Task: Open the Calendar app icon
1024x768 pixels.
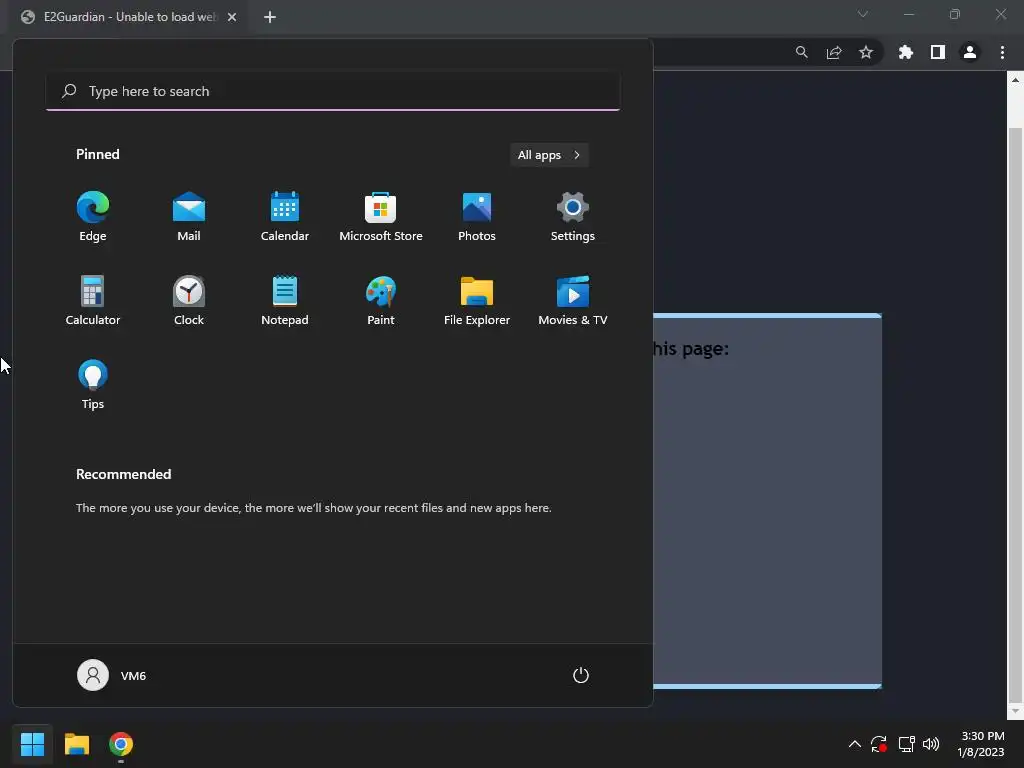Action: pyautogui.click(x=285, y=216)
